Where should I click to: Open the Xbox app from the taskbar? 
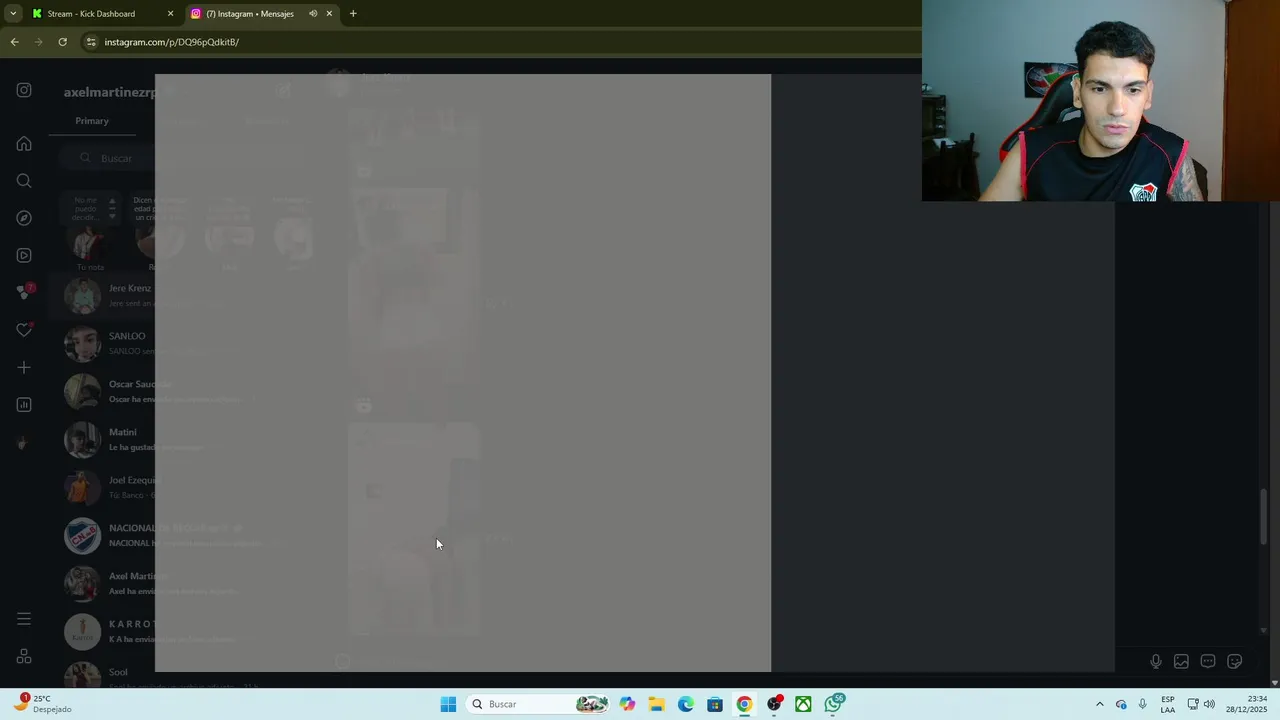click(803, 704)
